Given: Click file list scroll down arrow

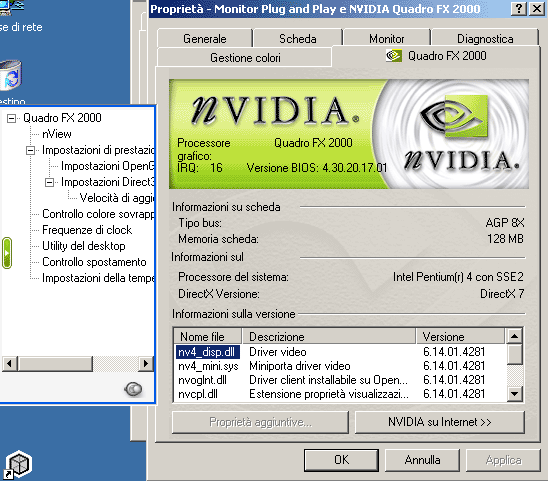Looking at the screenshot, I should tap(514, 394).
